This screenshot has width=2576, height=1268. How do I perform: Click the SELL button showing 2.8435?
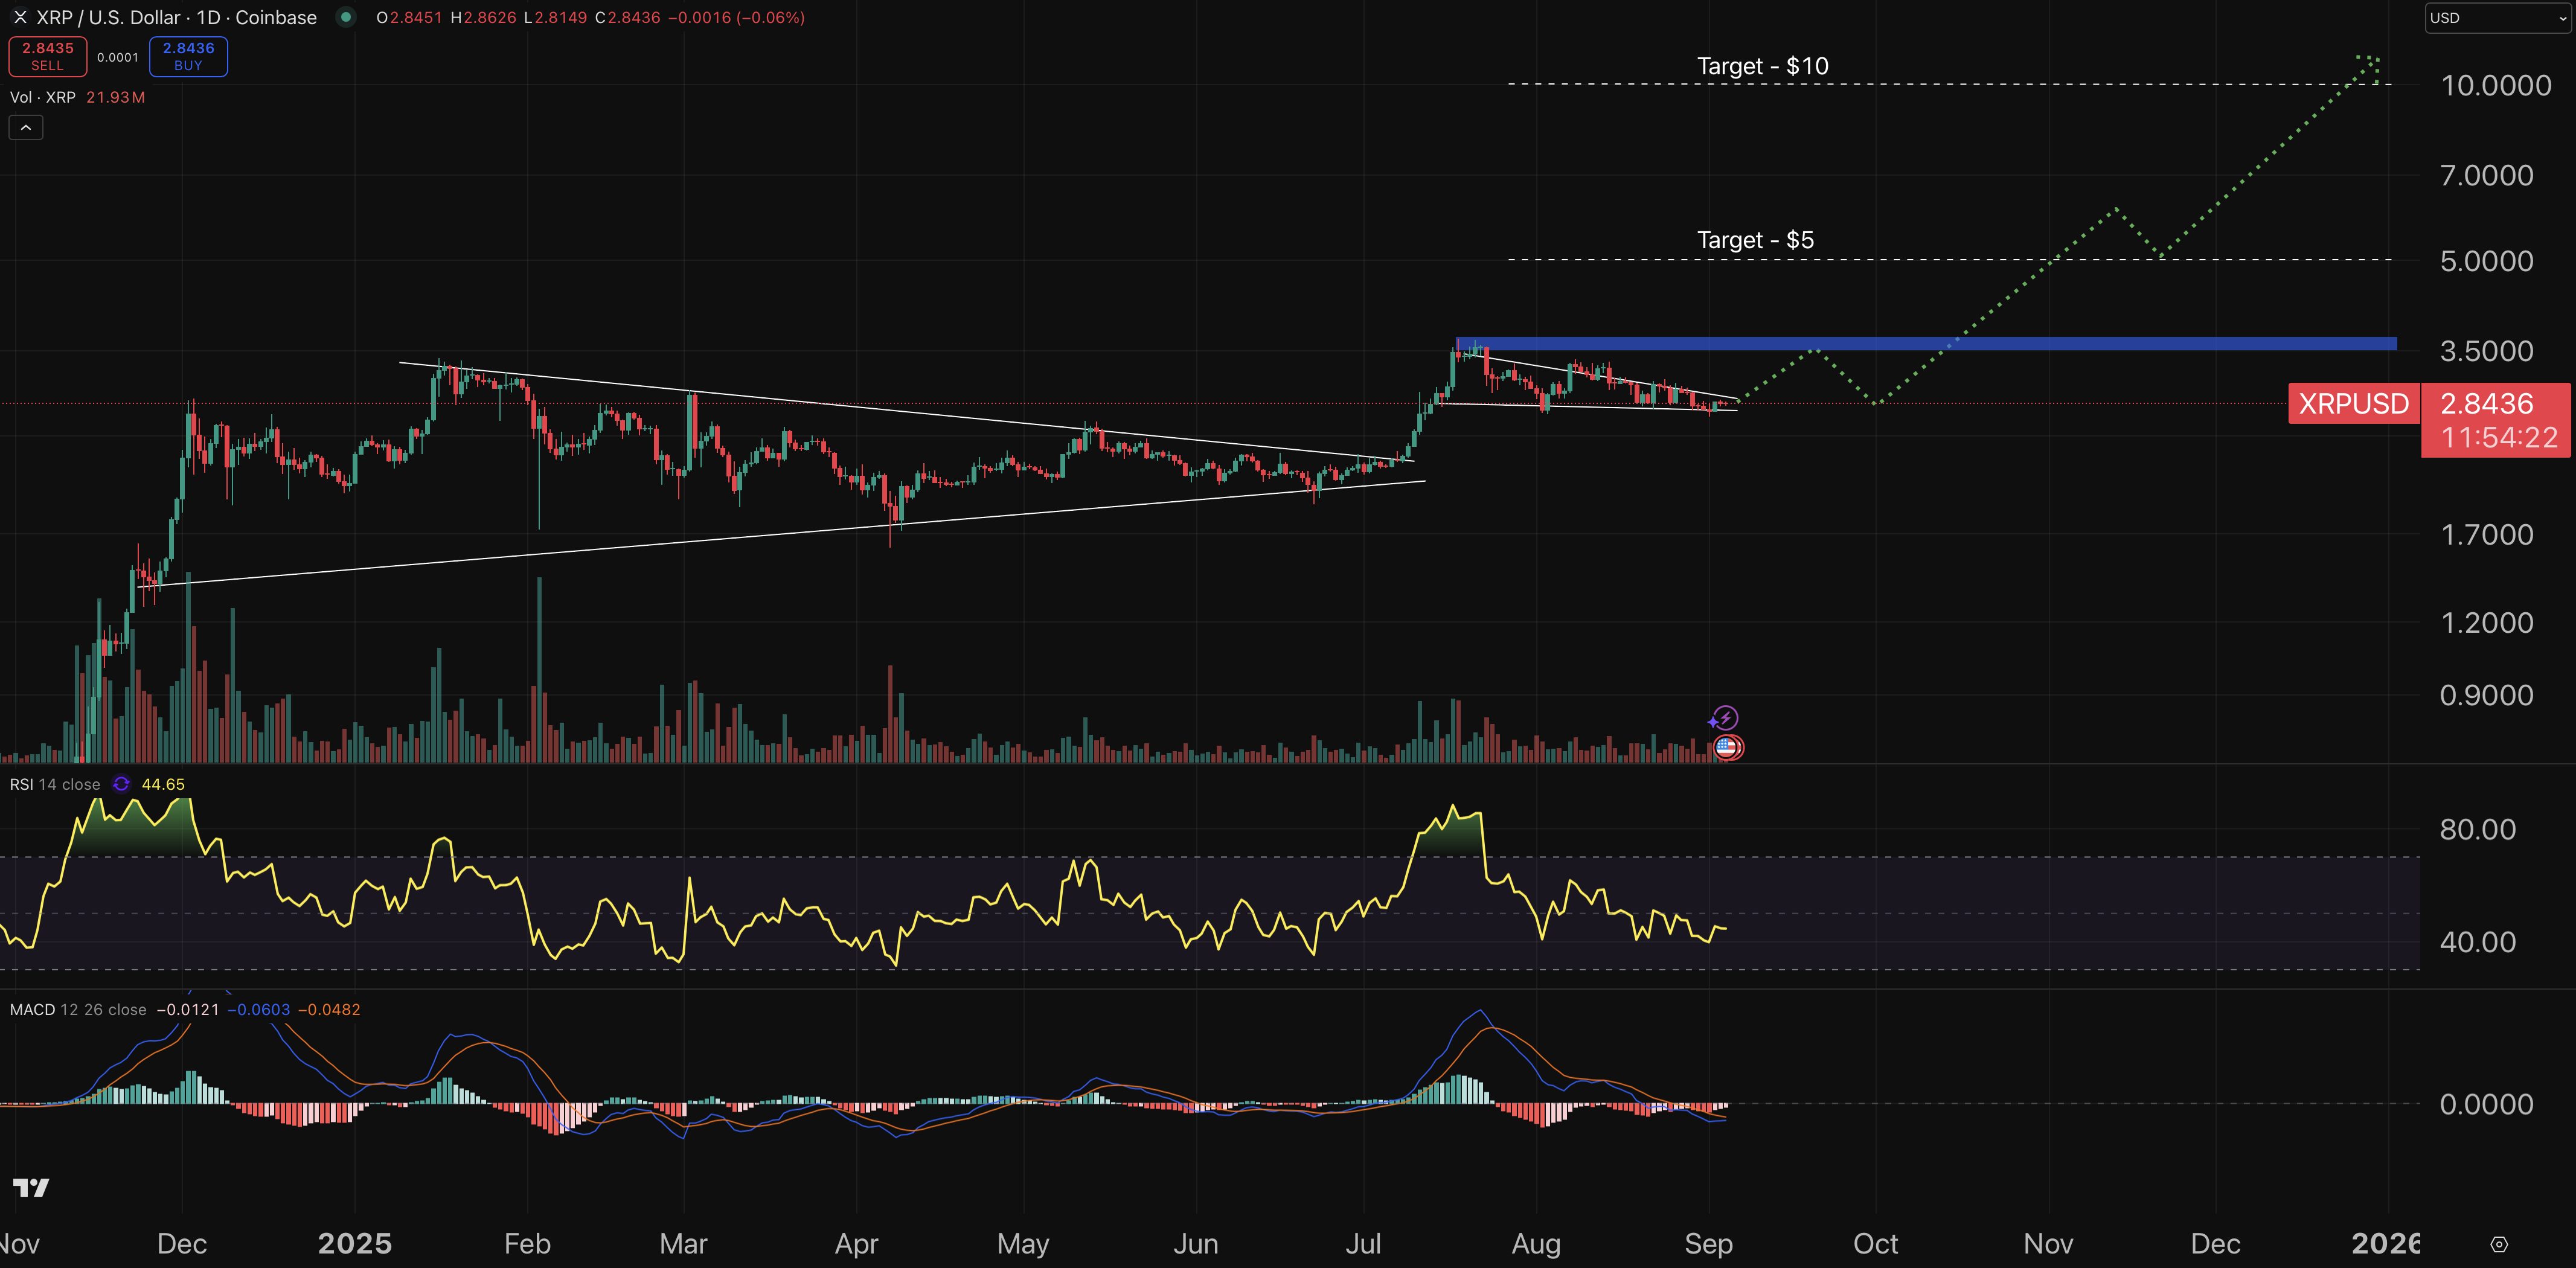click(47, 56)
